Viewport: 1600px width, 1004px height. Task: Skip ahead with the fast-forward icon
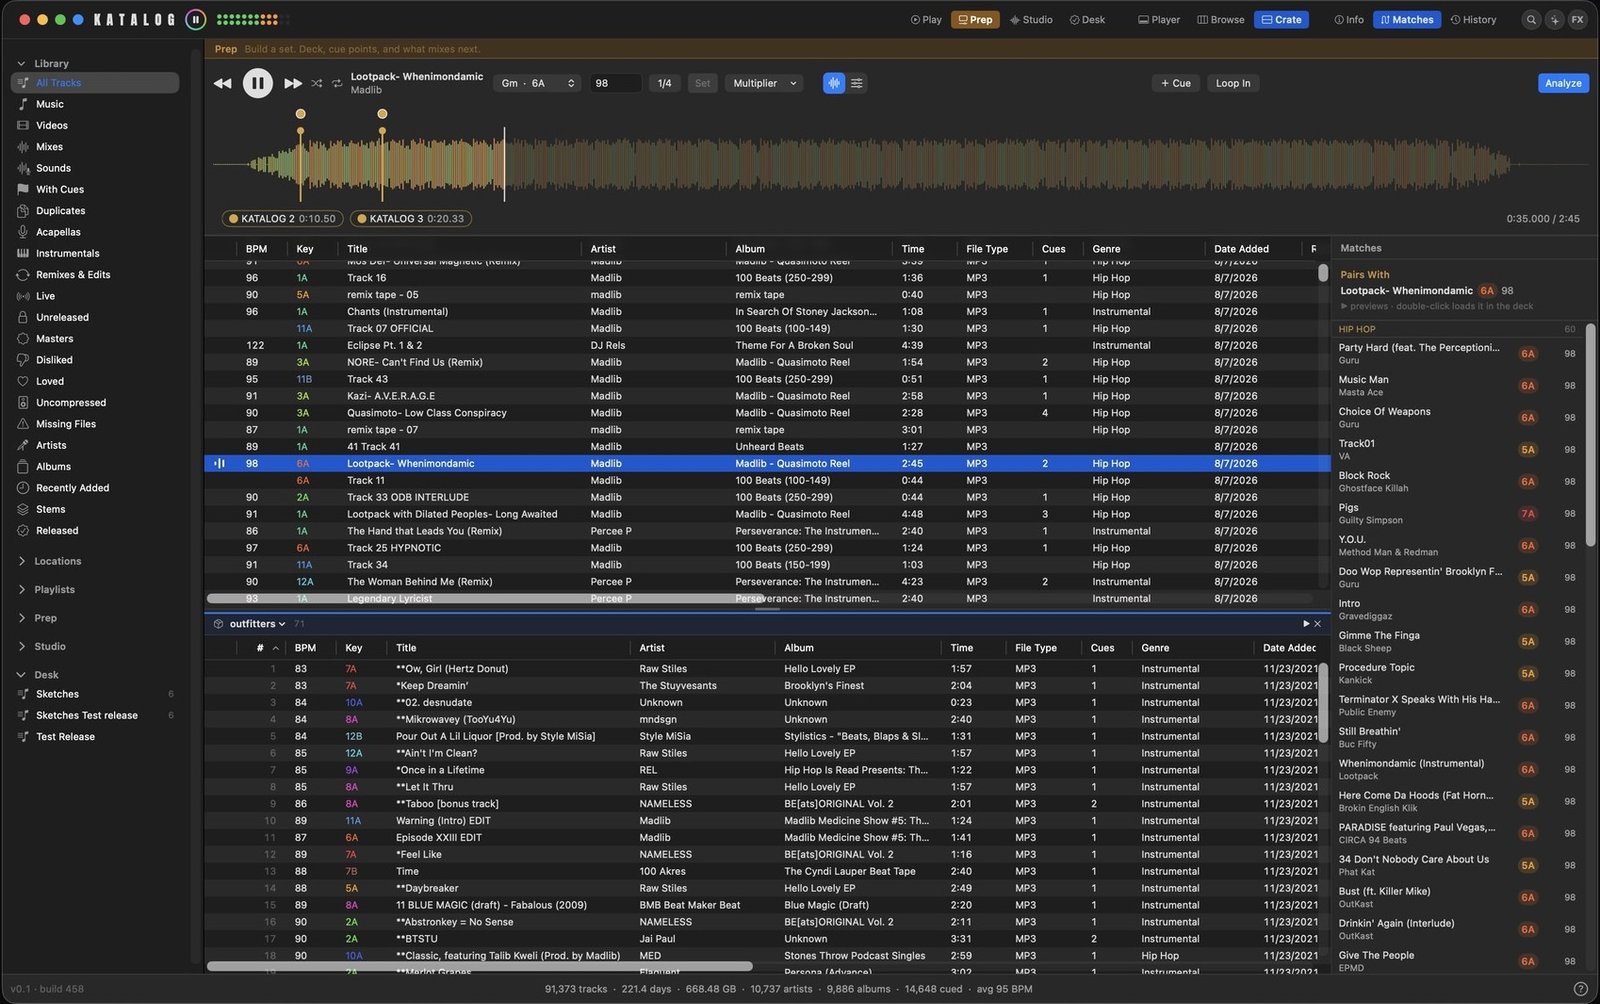[292, 83]
